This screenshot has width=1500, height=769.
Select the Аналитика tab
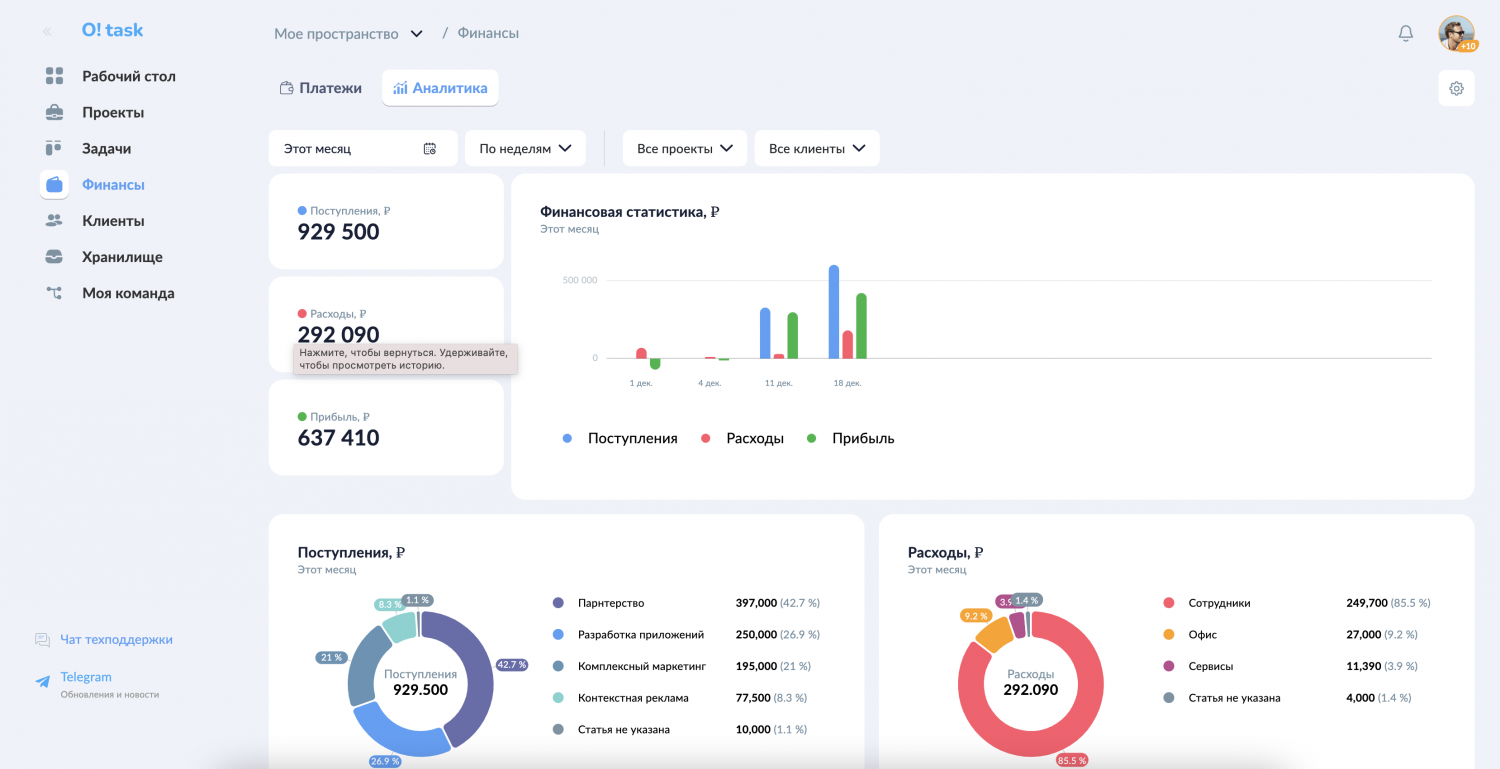tap(440, 88)
